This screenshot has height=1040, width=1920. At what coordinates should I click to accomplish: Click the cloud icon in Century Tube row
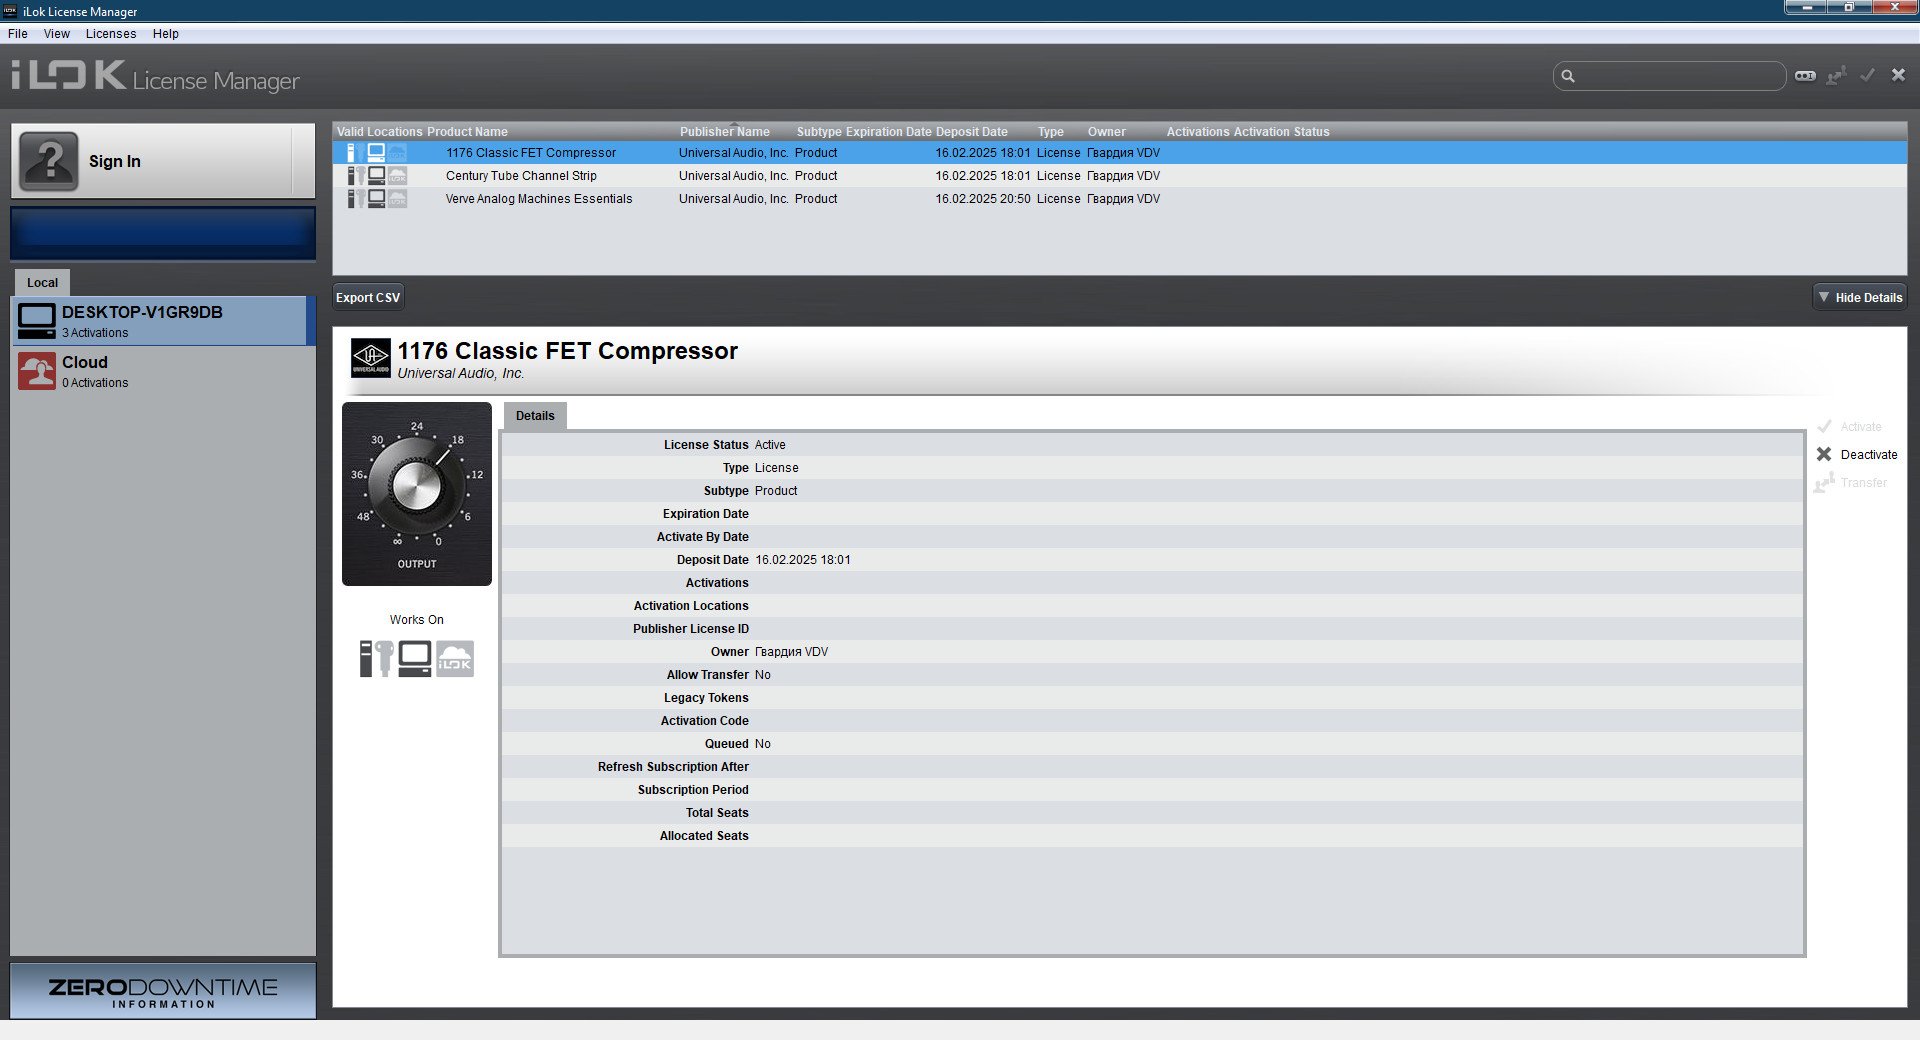tap(397, 176)
